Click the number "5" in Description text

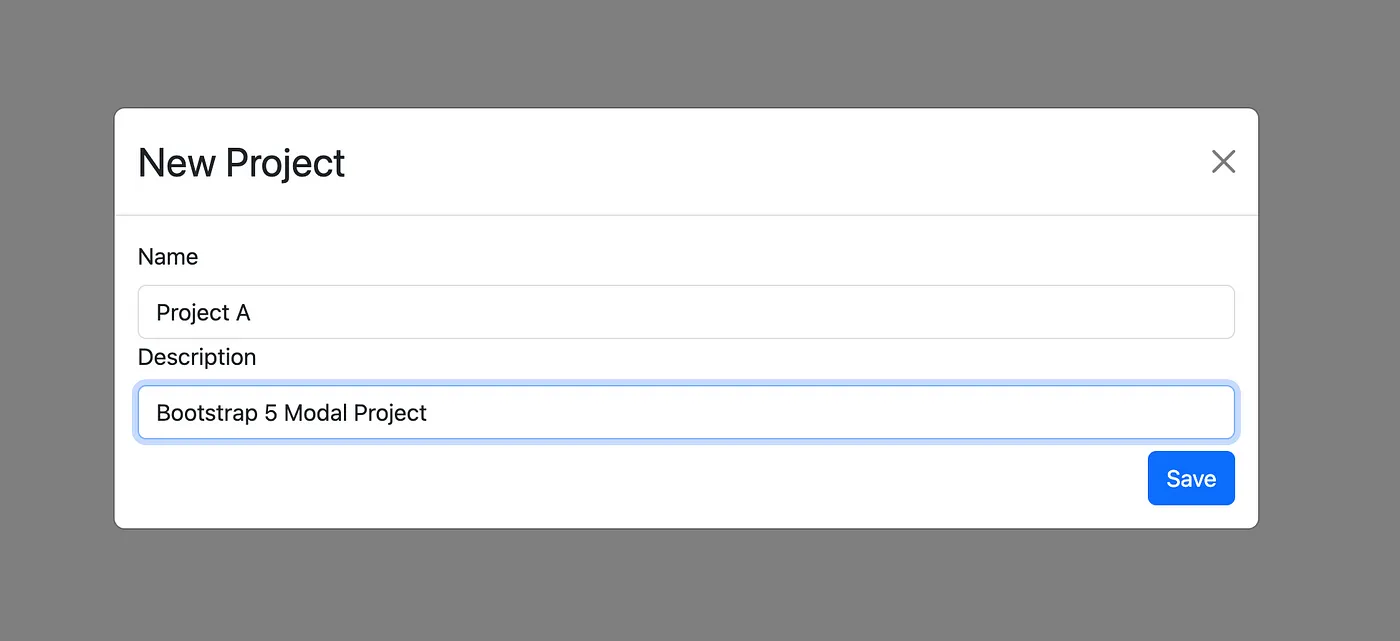coord(271,413)
